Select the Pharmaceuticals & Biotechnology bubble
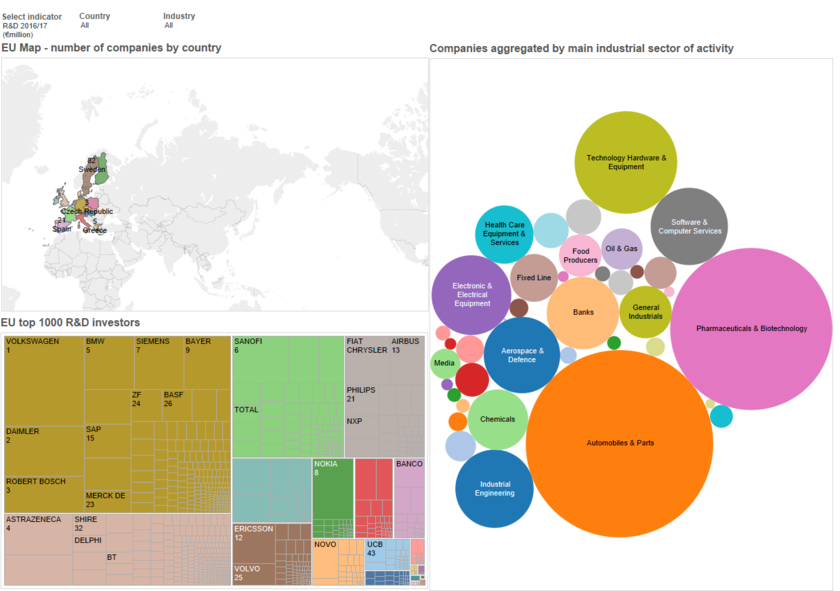 pos(750,328)
